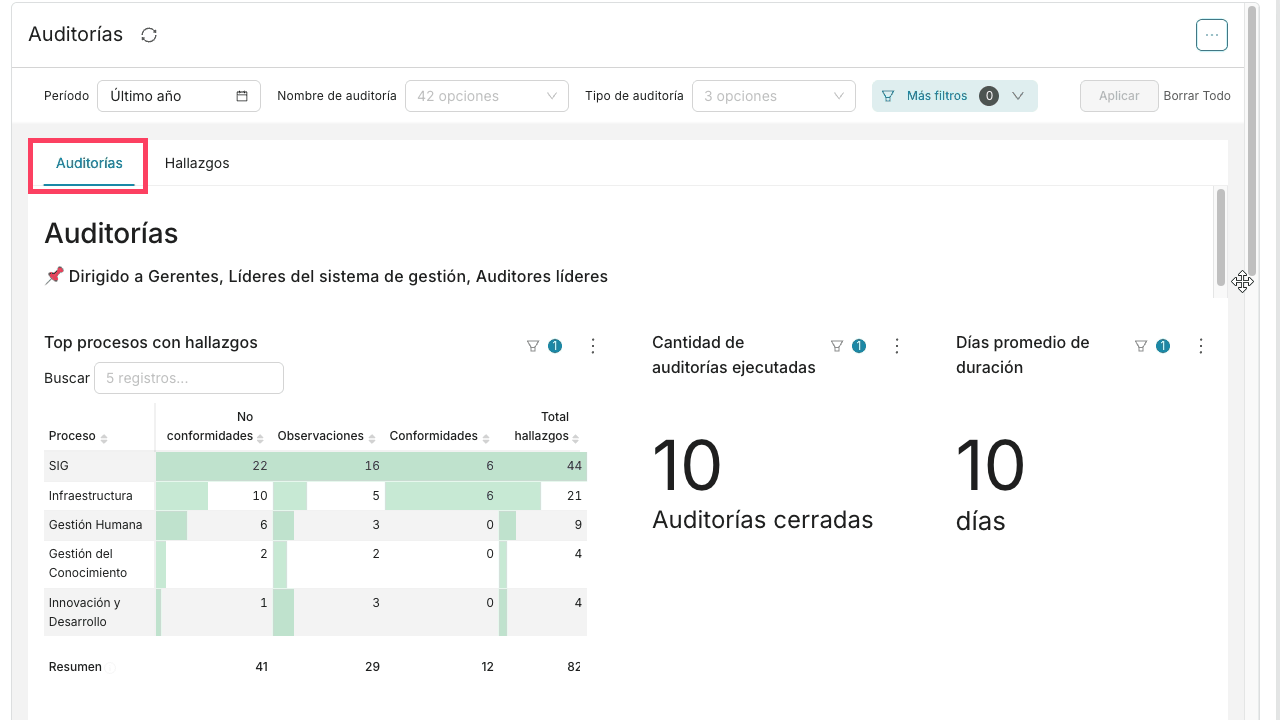The width and height of the screenshot is (1280, 720).
Task: Click filter icon on Top procesos con hallazgos
Action: pyautogui.click(x=533, y=346)
